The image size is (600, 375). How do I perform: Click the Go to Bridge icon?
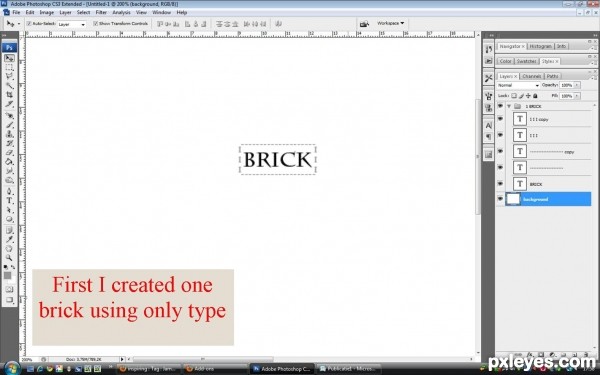coord(364,24)
